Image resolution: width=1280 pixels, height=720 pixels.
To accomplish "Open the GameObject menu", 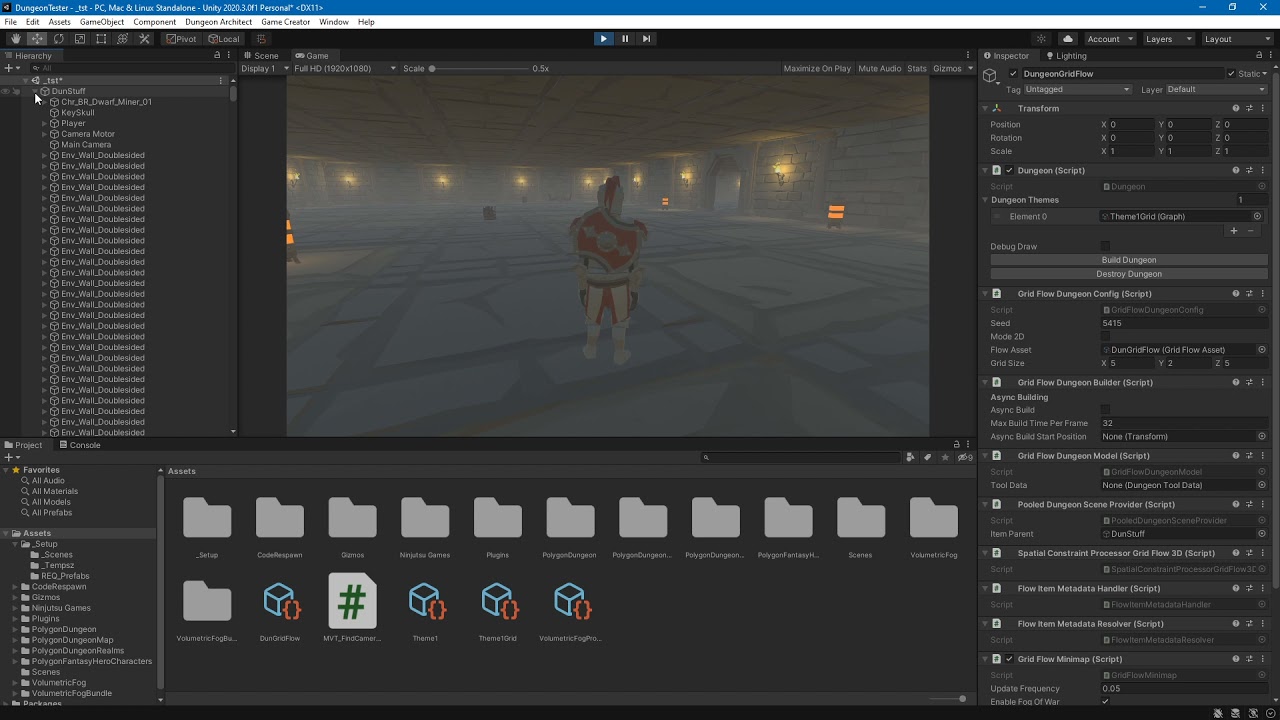I will (x=102, y=22).
